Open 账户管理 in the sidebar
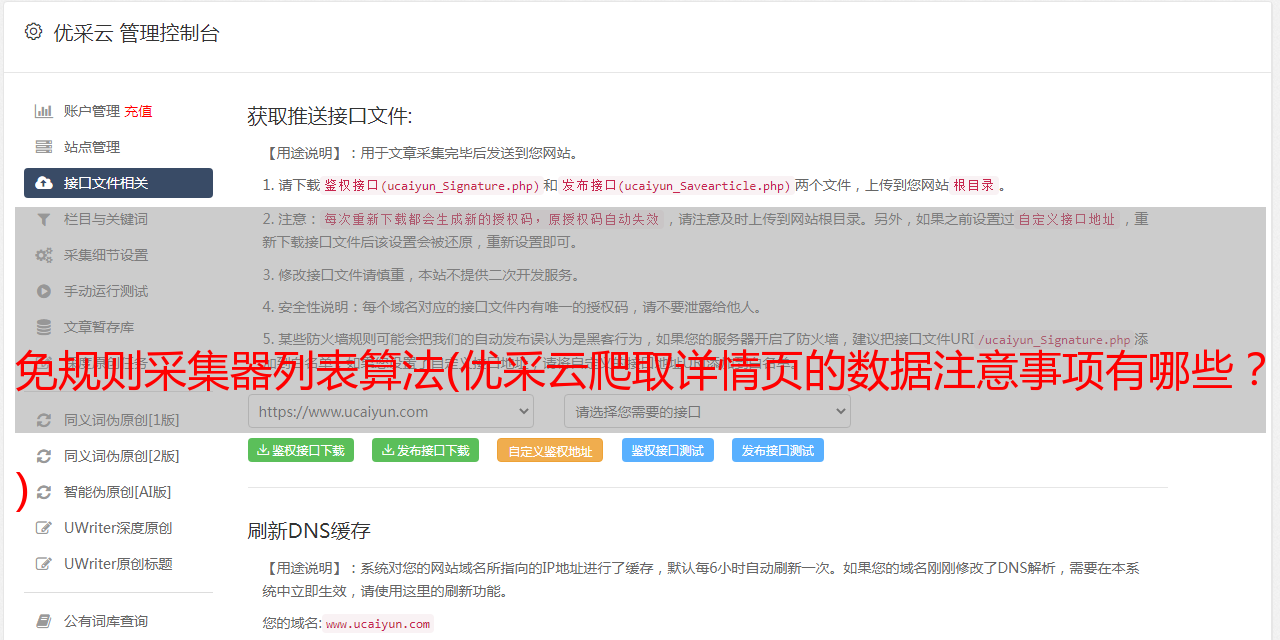 [92, 111]
